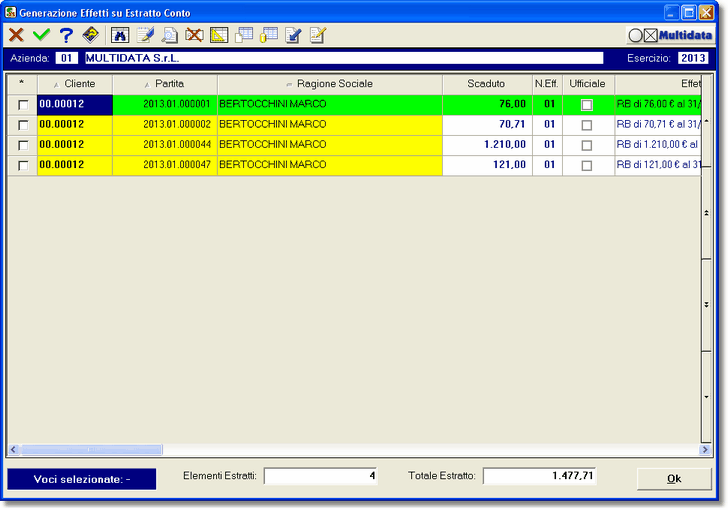
Task: Click the table with yellow cylinder icon
Action: 269,35
